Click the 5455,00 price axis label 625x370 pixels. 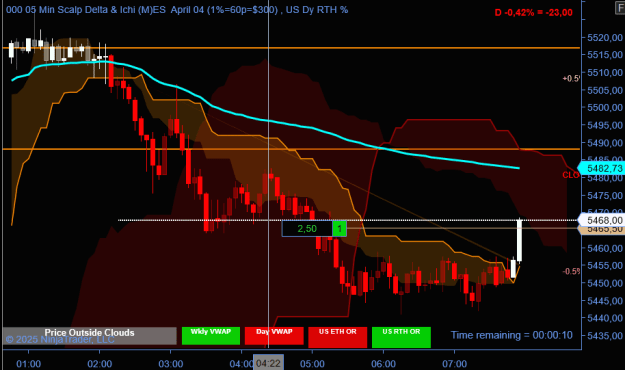pyautogui.click(x=605, y=265)
